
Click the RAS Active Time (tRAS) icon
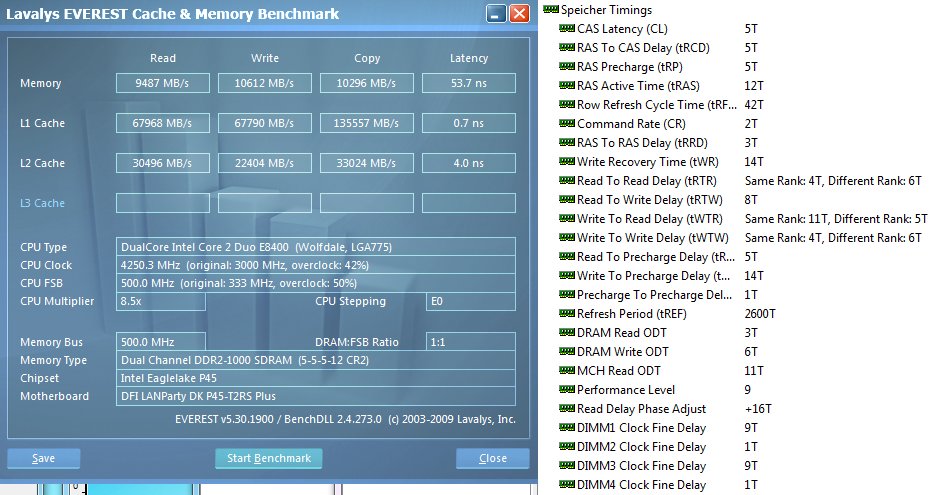(x=566, y=85)
